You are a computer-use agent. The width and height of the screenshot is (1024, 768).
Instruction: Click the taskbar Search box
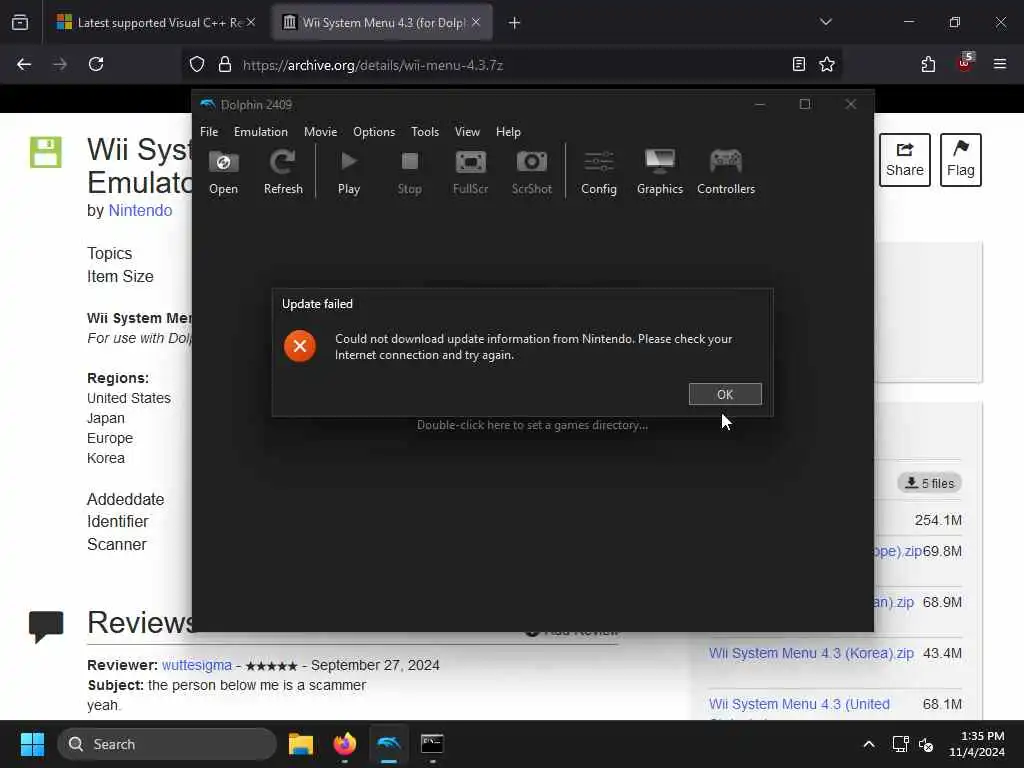point(167,744)
